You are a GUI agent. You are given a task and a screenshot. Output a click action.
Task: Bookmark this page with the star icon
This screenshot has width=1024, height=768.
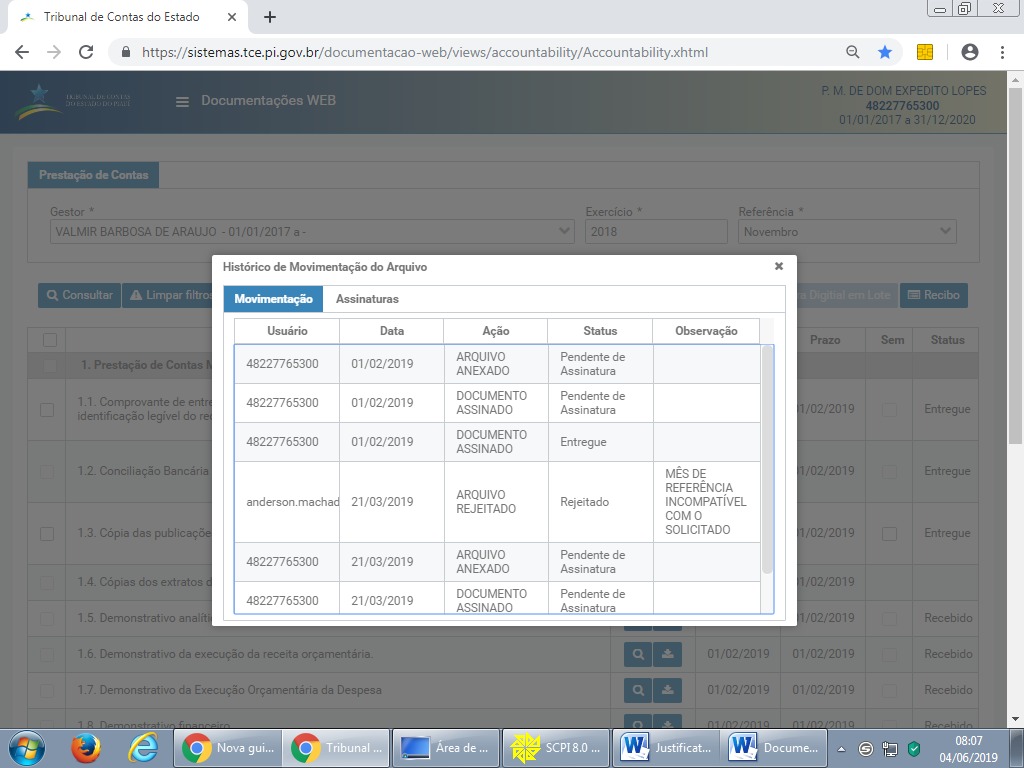(885, 52)
